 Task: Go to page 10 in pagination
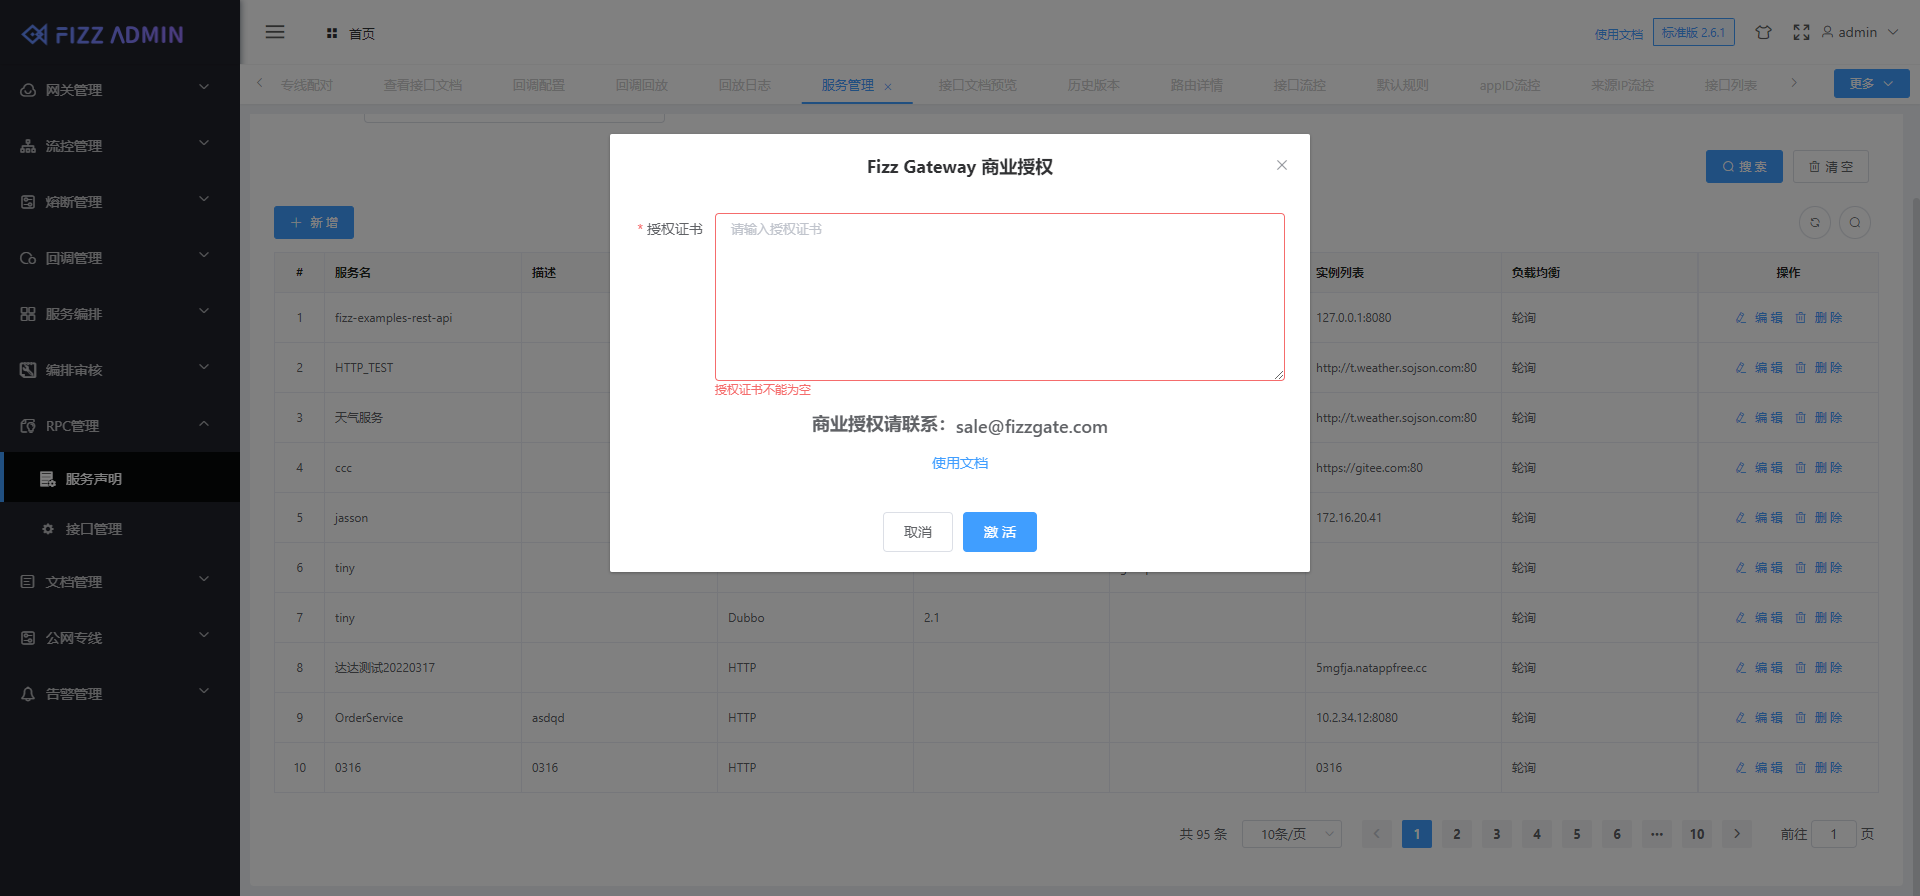1697,834
